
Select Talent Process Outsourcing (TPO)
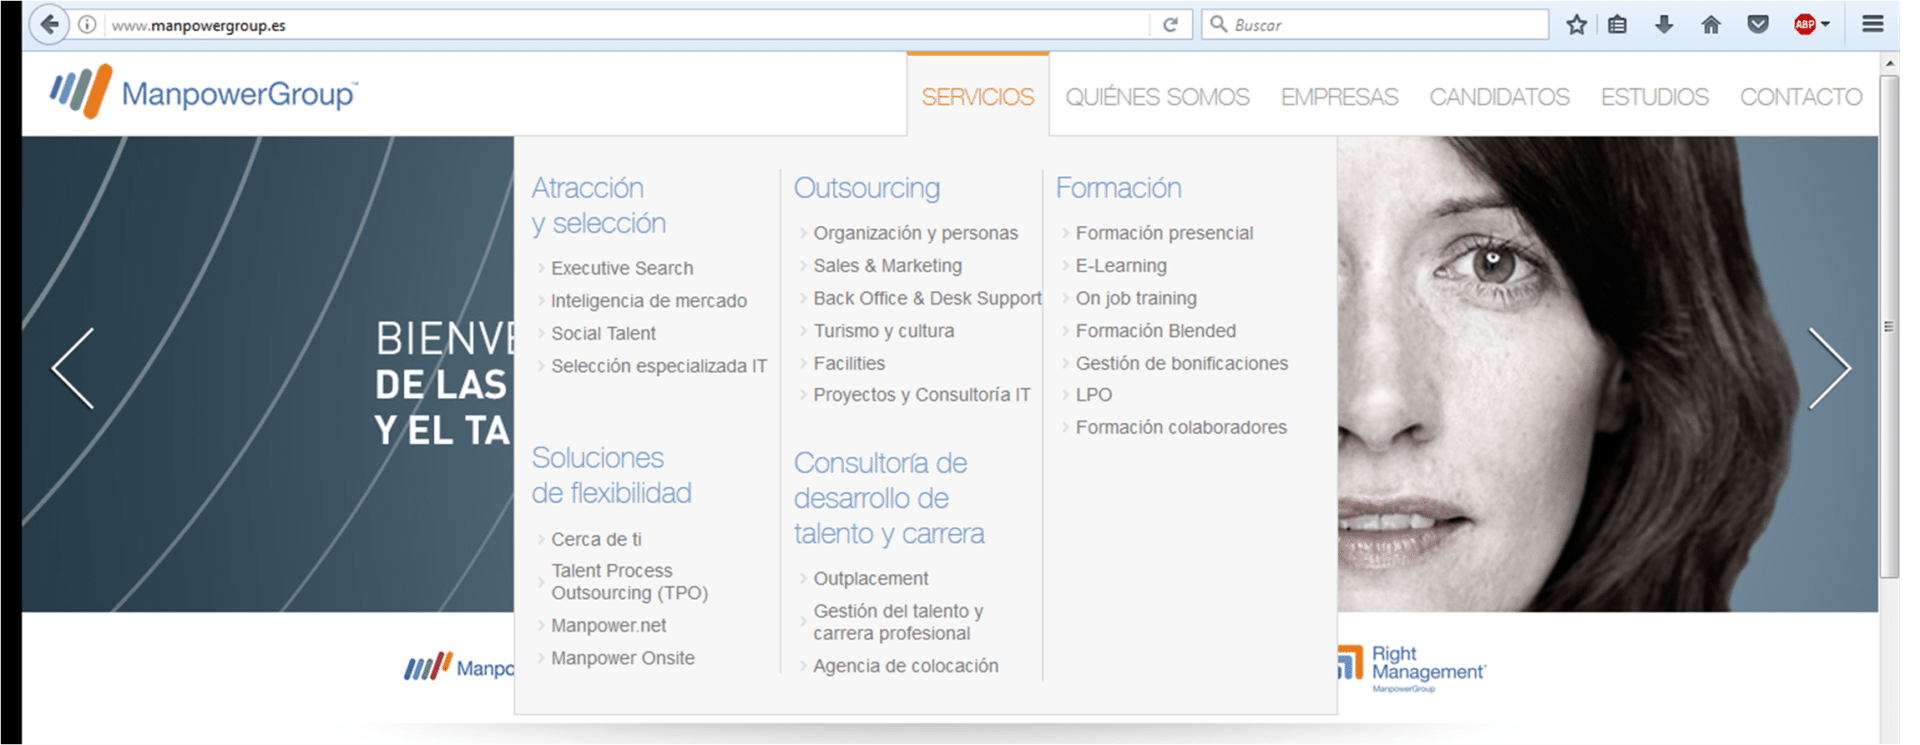click(629, 582)
